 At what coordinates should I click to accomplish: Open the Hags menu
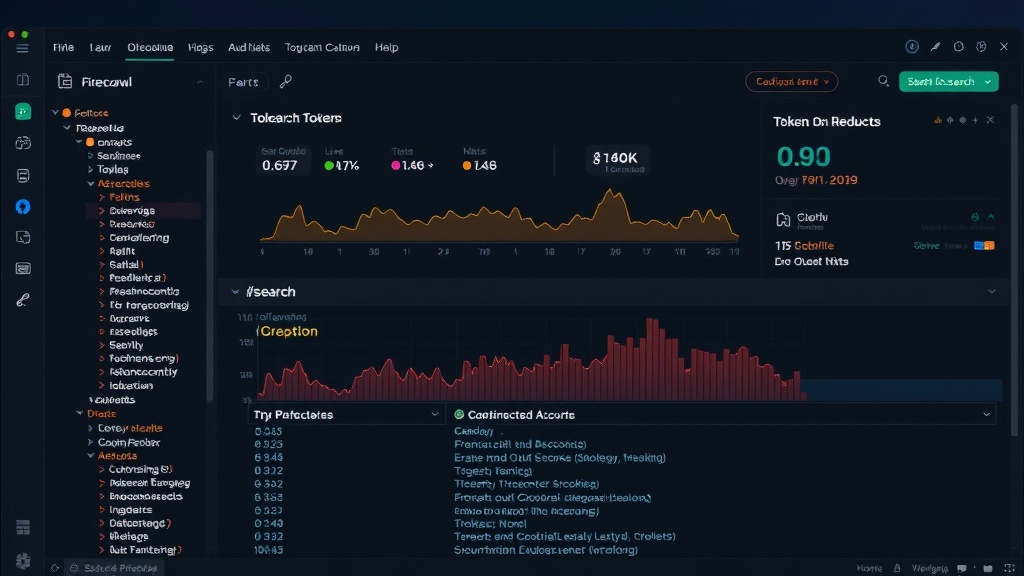coord(200,48)
